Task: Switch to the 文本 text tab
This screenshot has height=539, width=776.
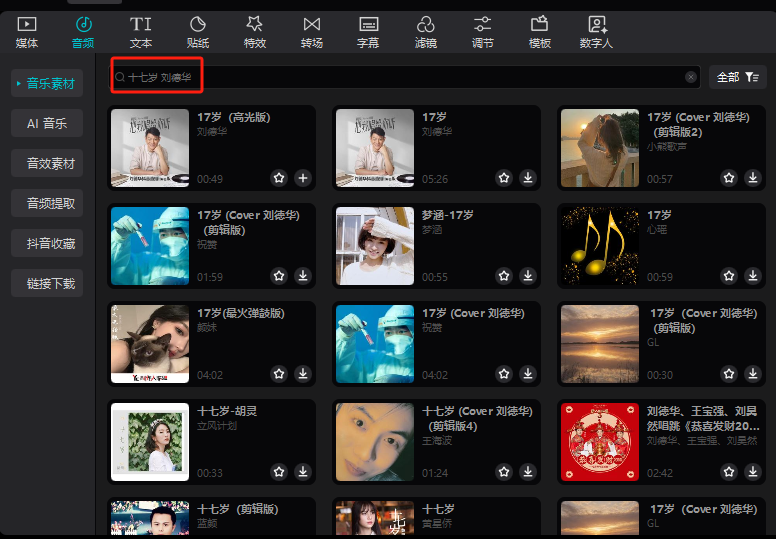Action: (141, 32)
